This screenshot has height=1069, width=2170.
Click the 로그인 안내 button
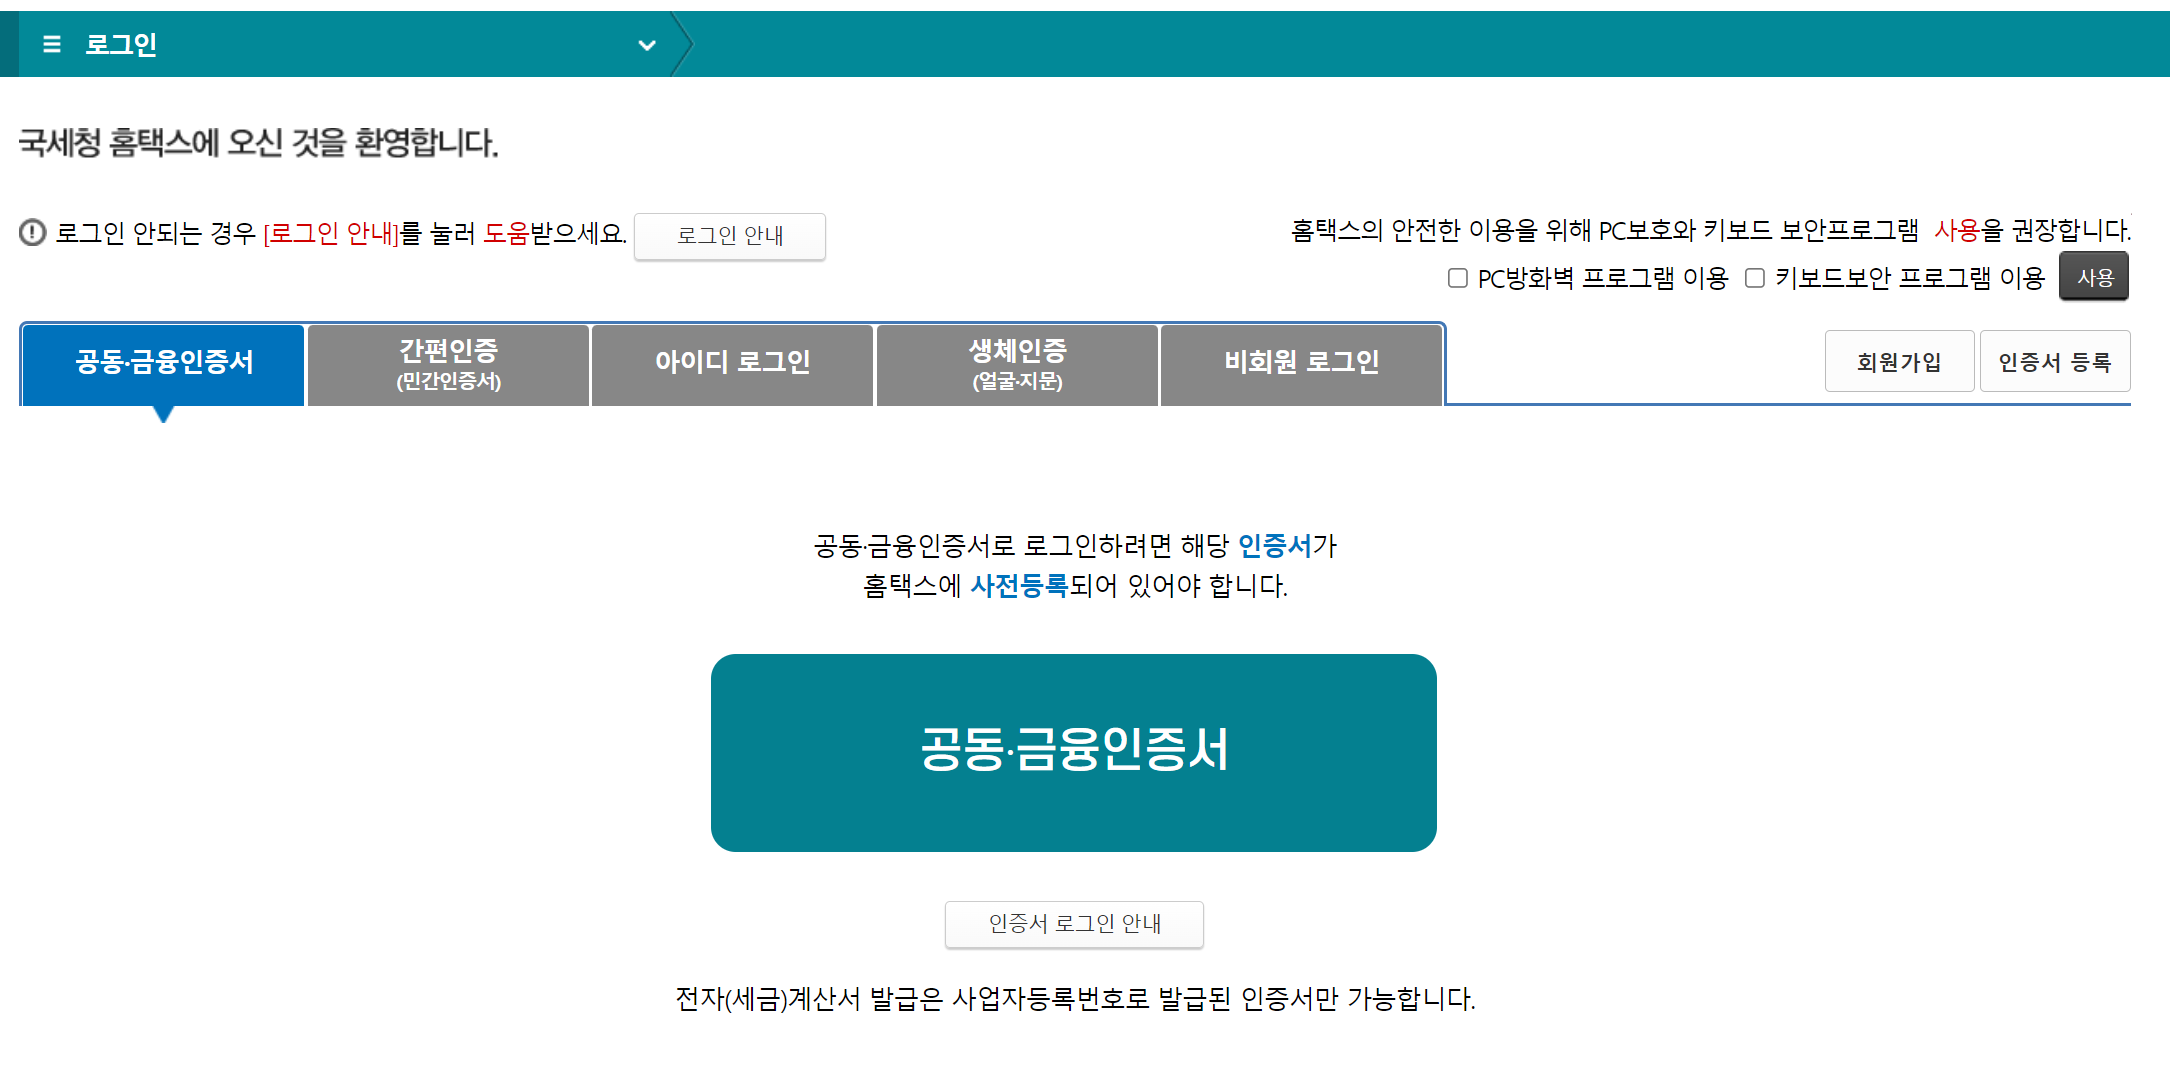[729, 237]
